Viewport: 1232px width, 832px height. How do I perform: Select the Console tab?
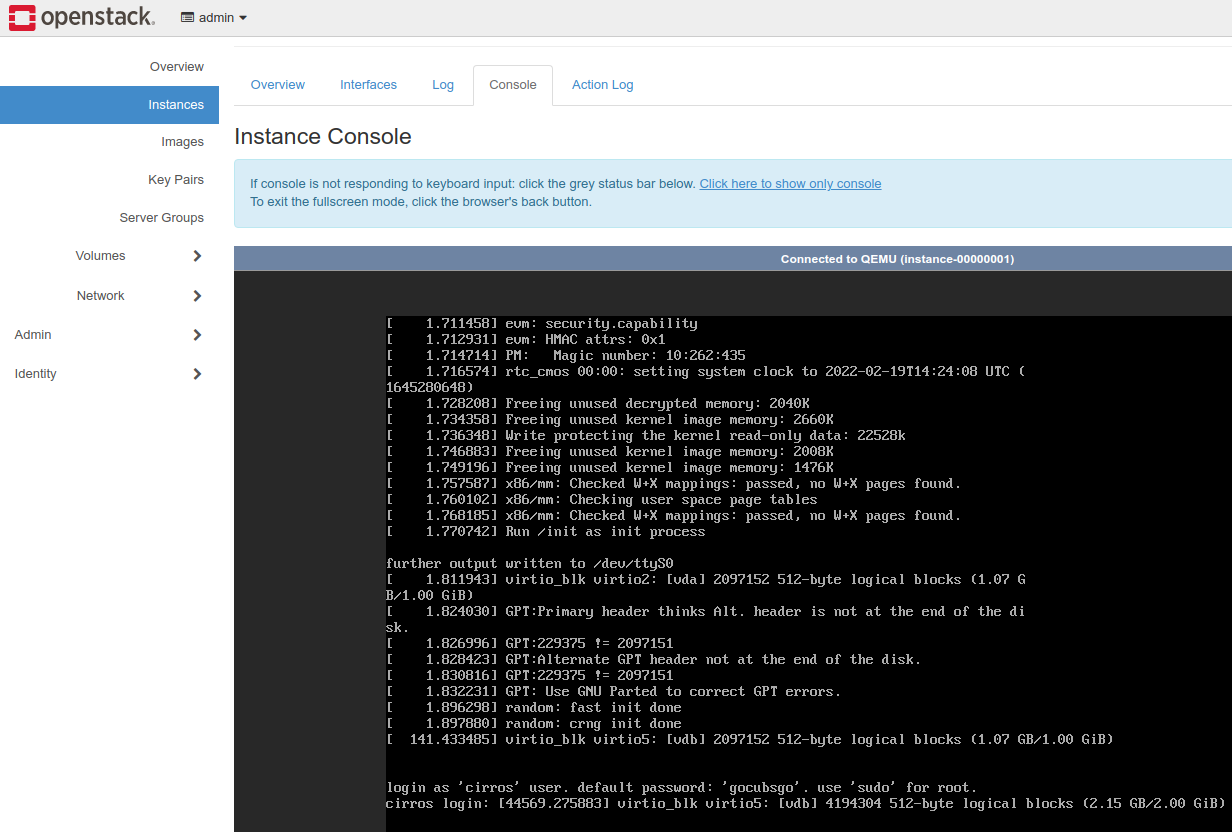pos(513,85)
